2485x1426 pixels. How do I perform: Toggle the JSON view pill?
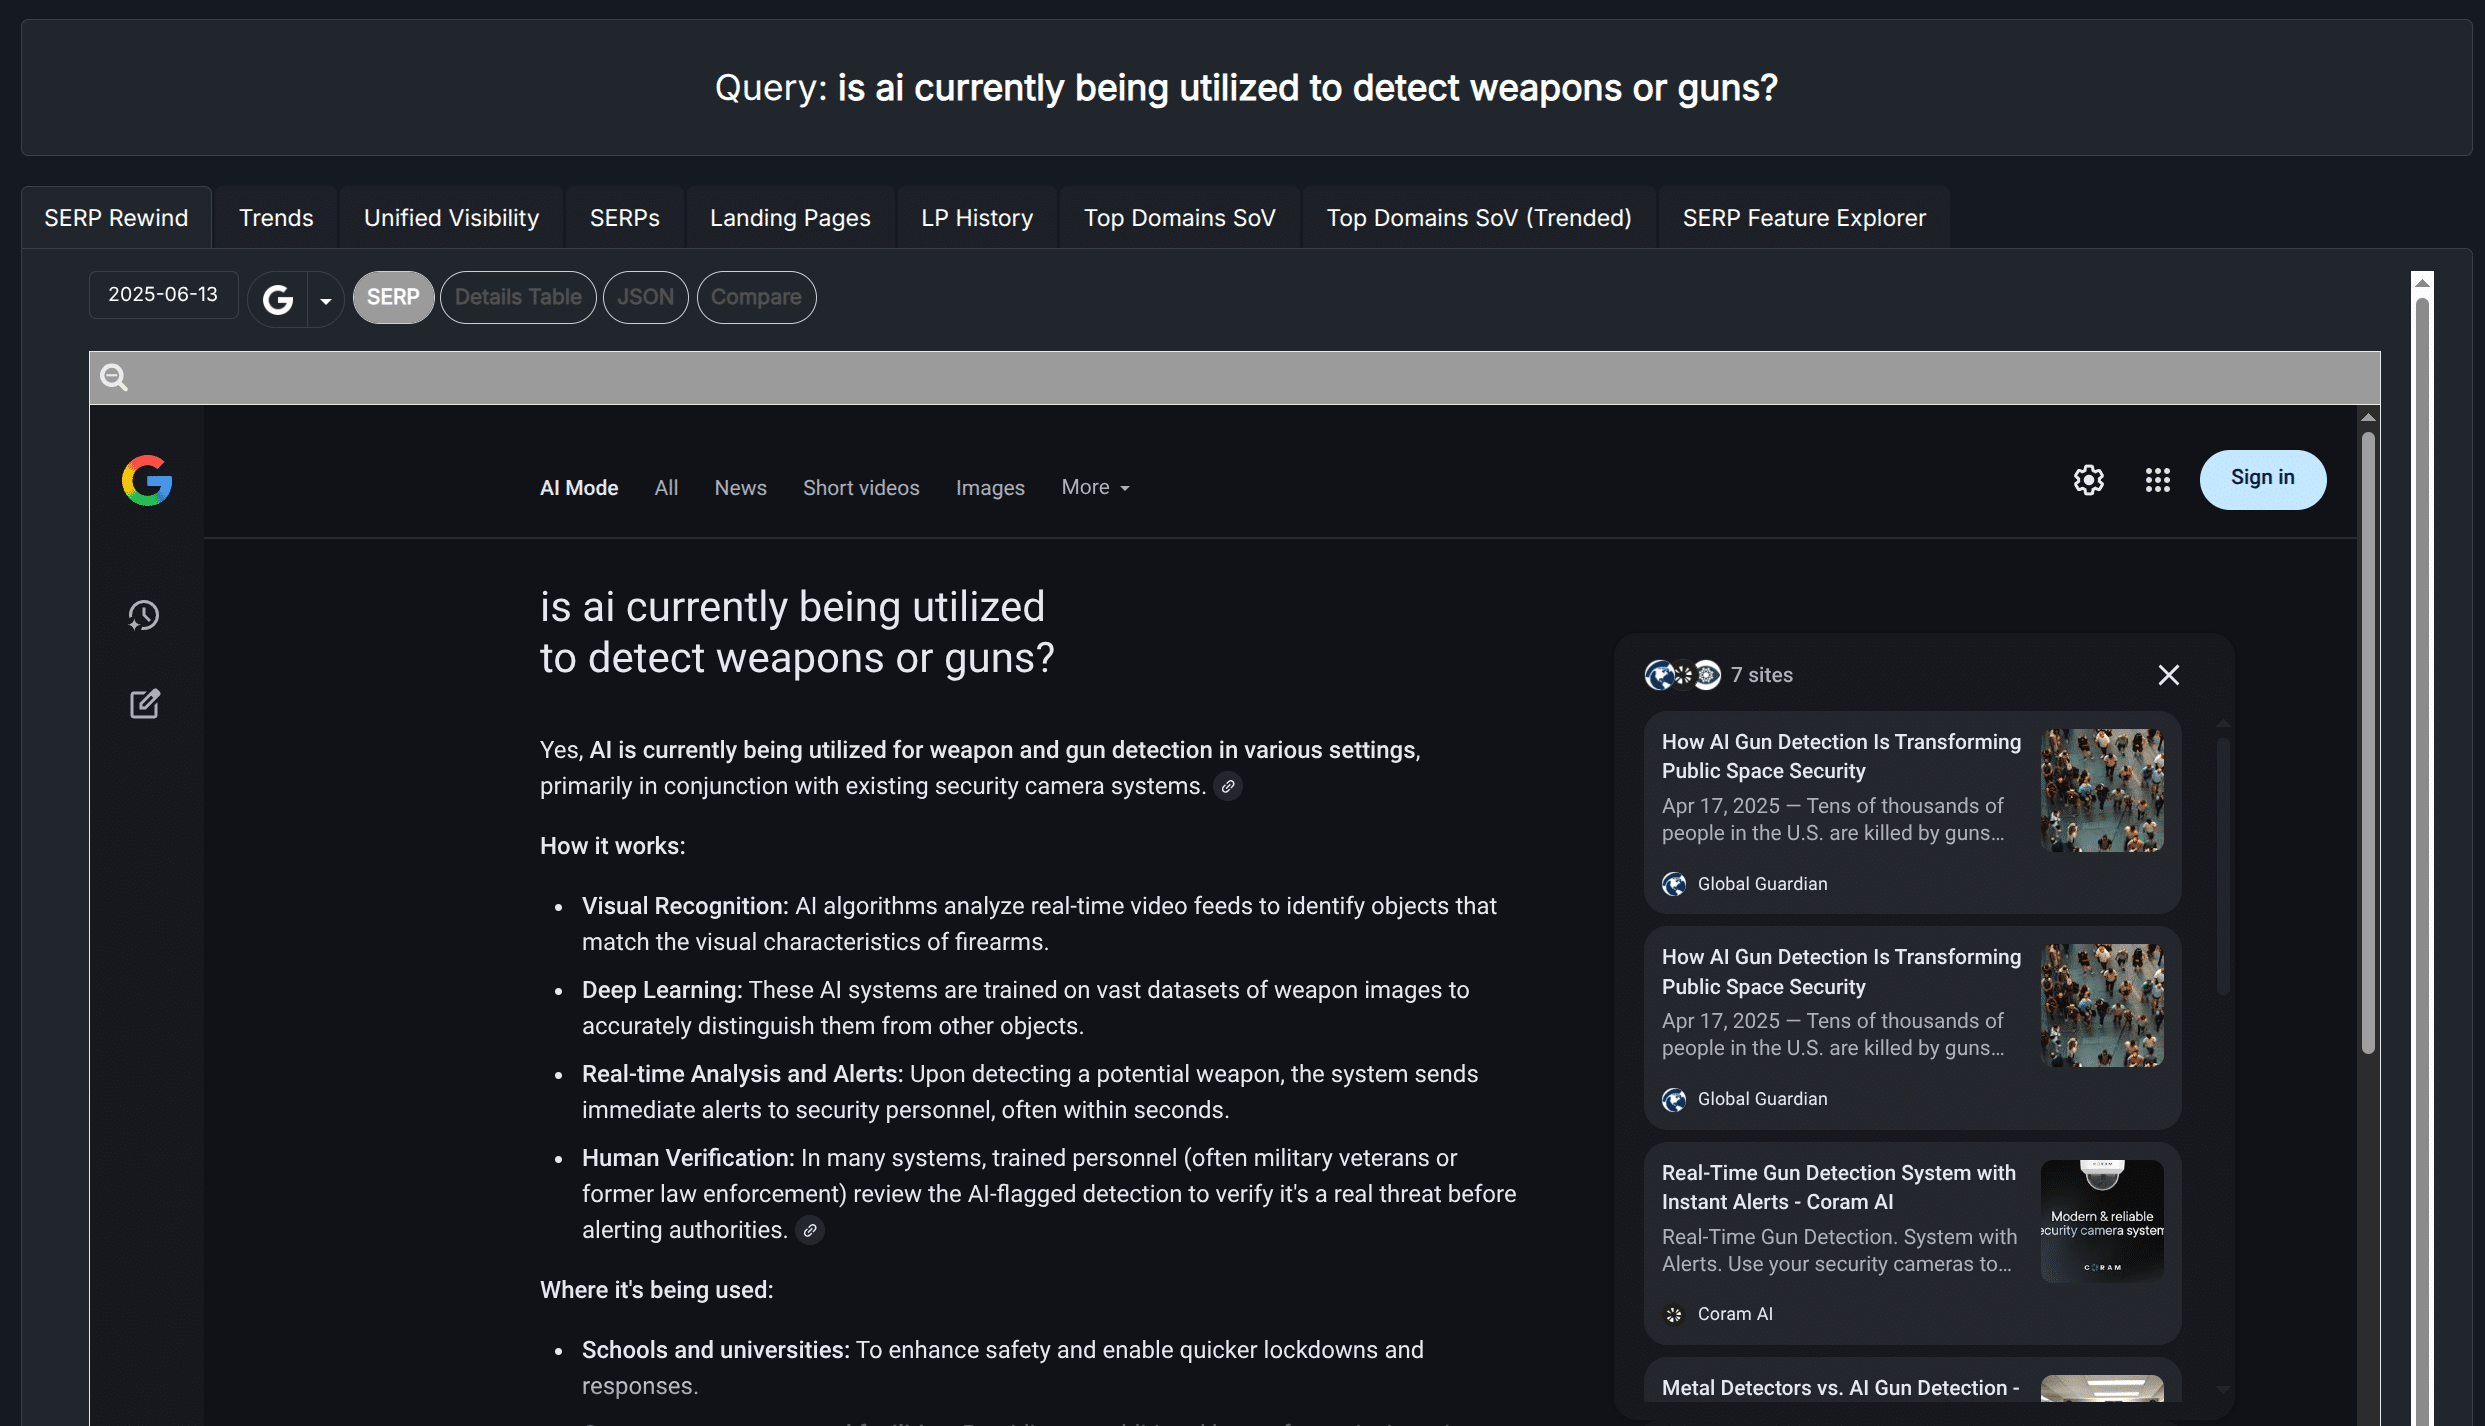click(645, 297)
